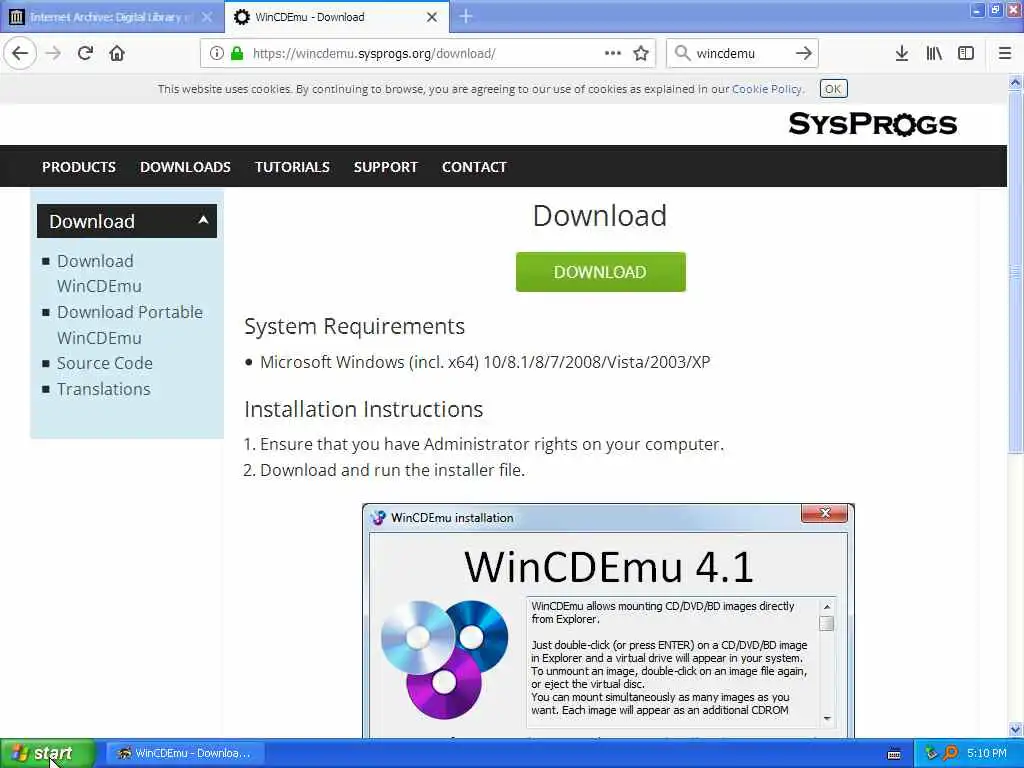Open the Firefox home page
The image size is (1024, 768).
click(x=117, y=54)
